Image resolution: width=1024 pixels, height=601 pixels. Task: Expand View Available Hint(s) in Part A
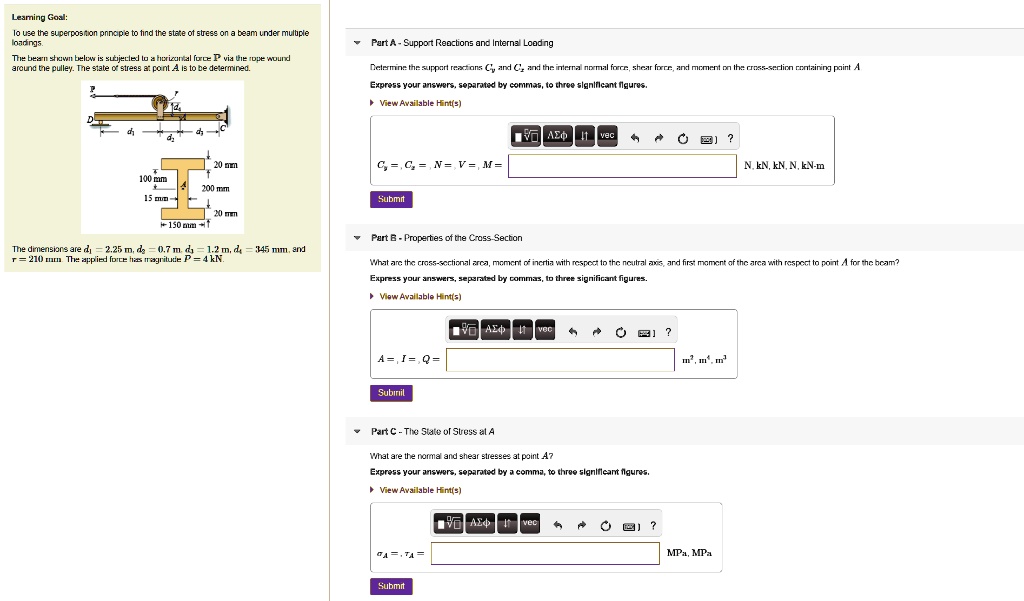pyautogui.click(x=420, y=103)
